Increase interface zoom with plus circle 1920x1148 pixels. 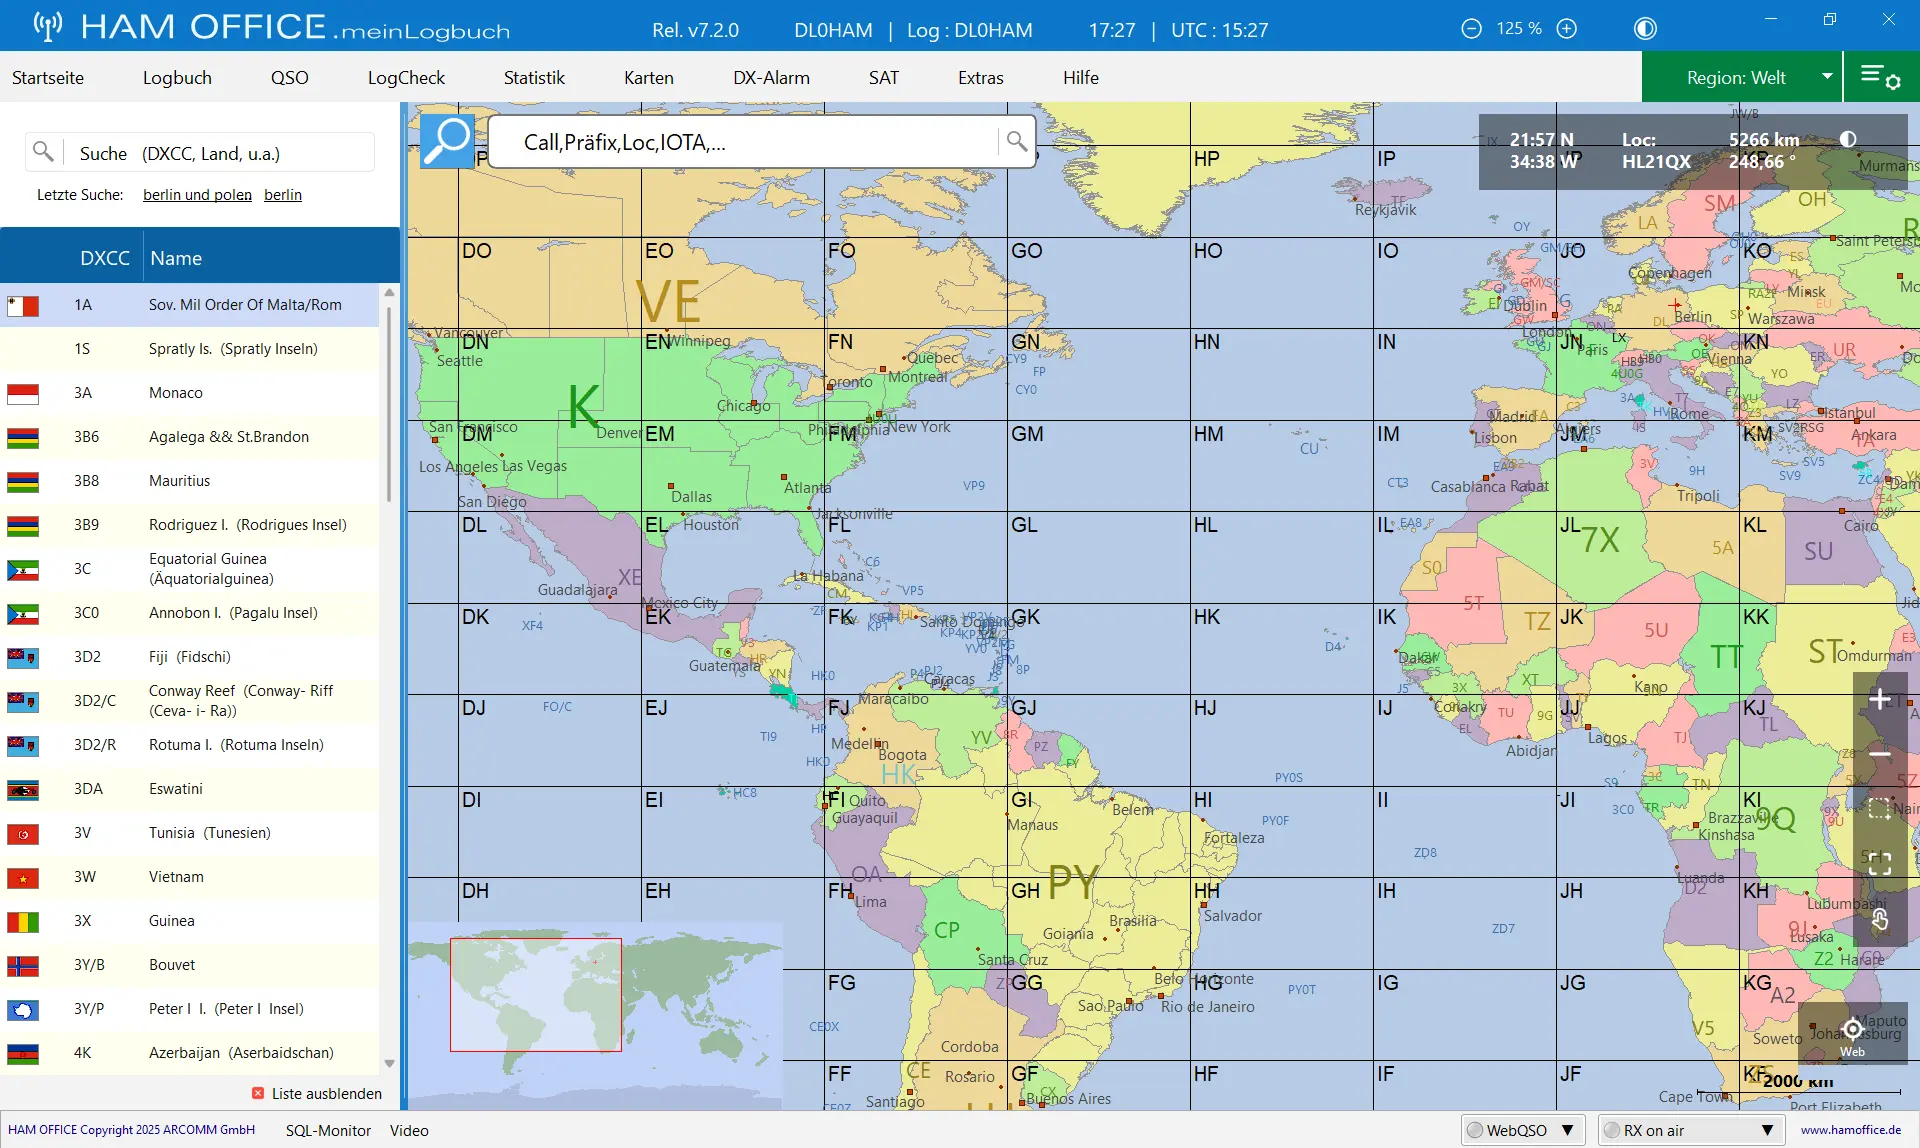1567,28
